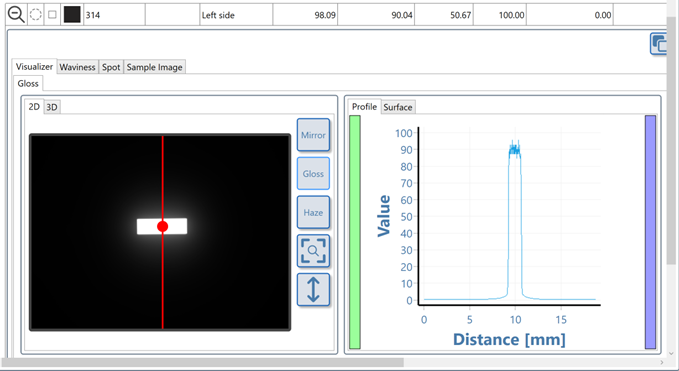The width and height of the screenshot is (679, 371).
Task: Click the Gloss button beside the image
Action: (313, 174)
